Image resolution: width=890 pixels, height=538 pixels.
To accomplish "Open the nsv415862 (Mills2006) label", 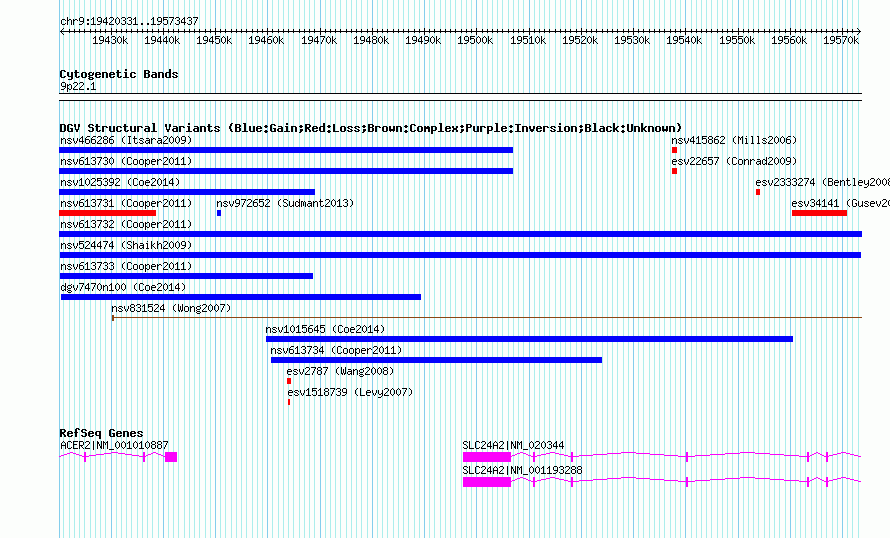I will pyautogui.click(x=734, y=140).
